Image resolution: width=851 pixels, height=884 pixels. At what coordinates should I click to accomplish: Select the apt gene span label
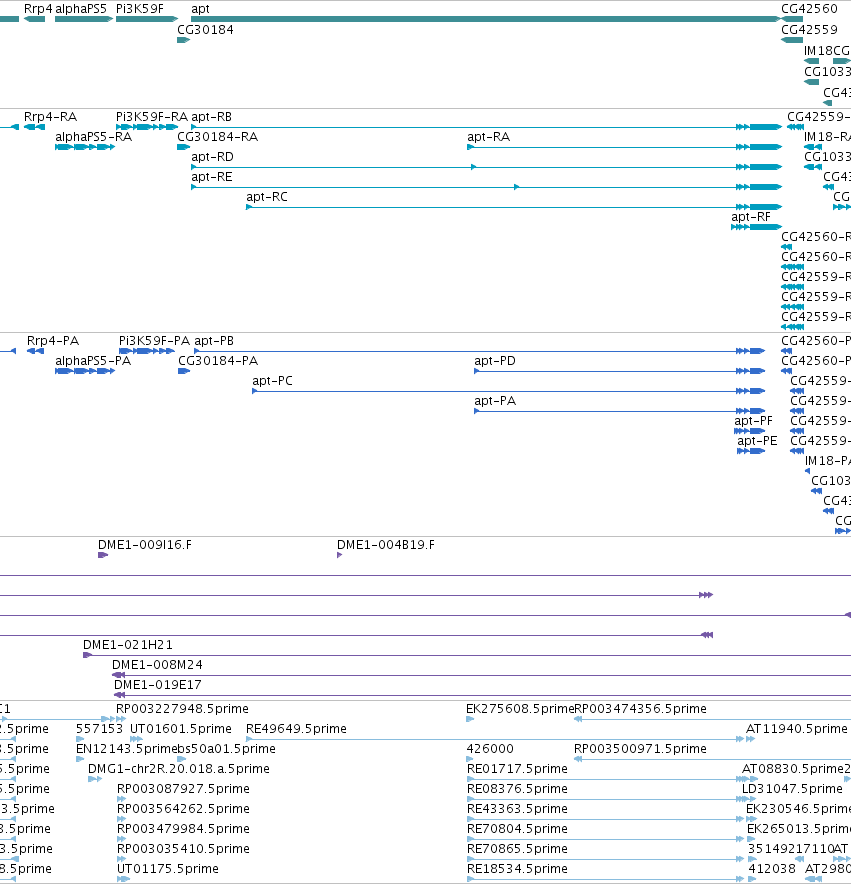click(200, 9)
